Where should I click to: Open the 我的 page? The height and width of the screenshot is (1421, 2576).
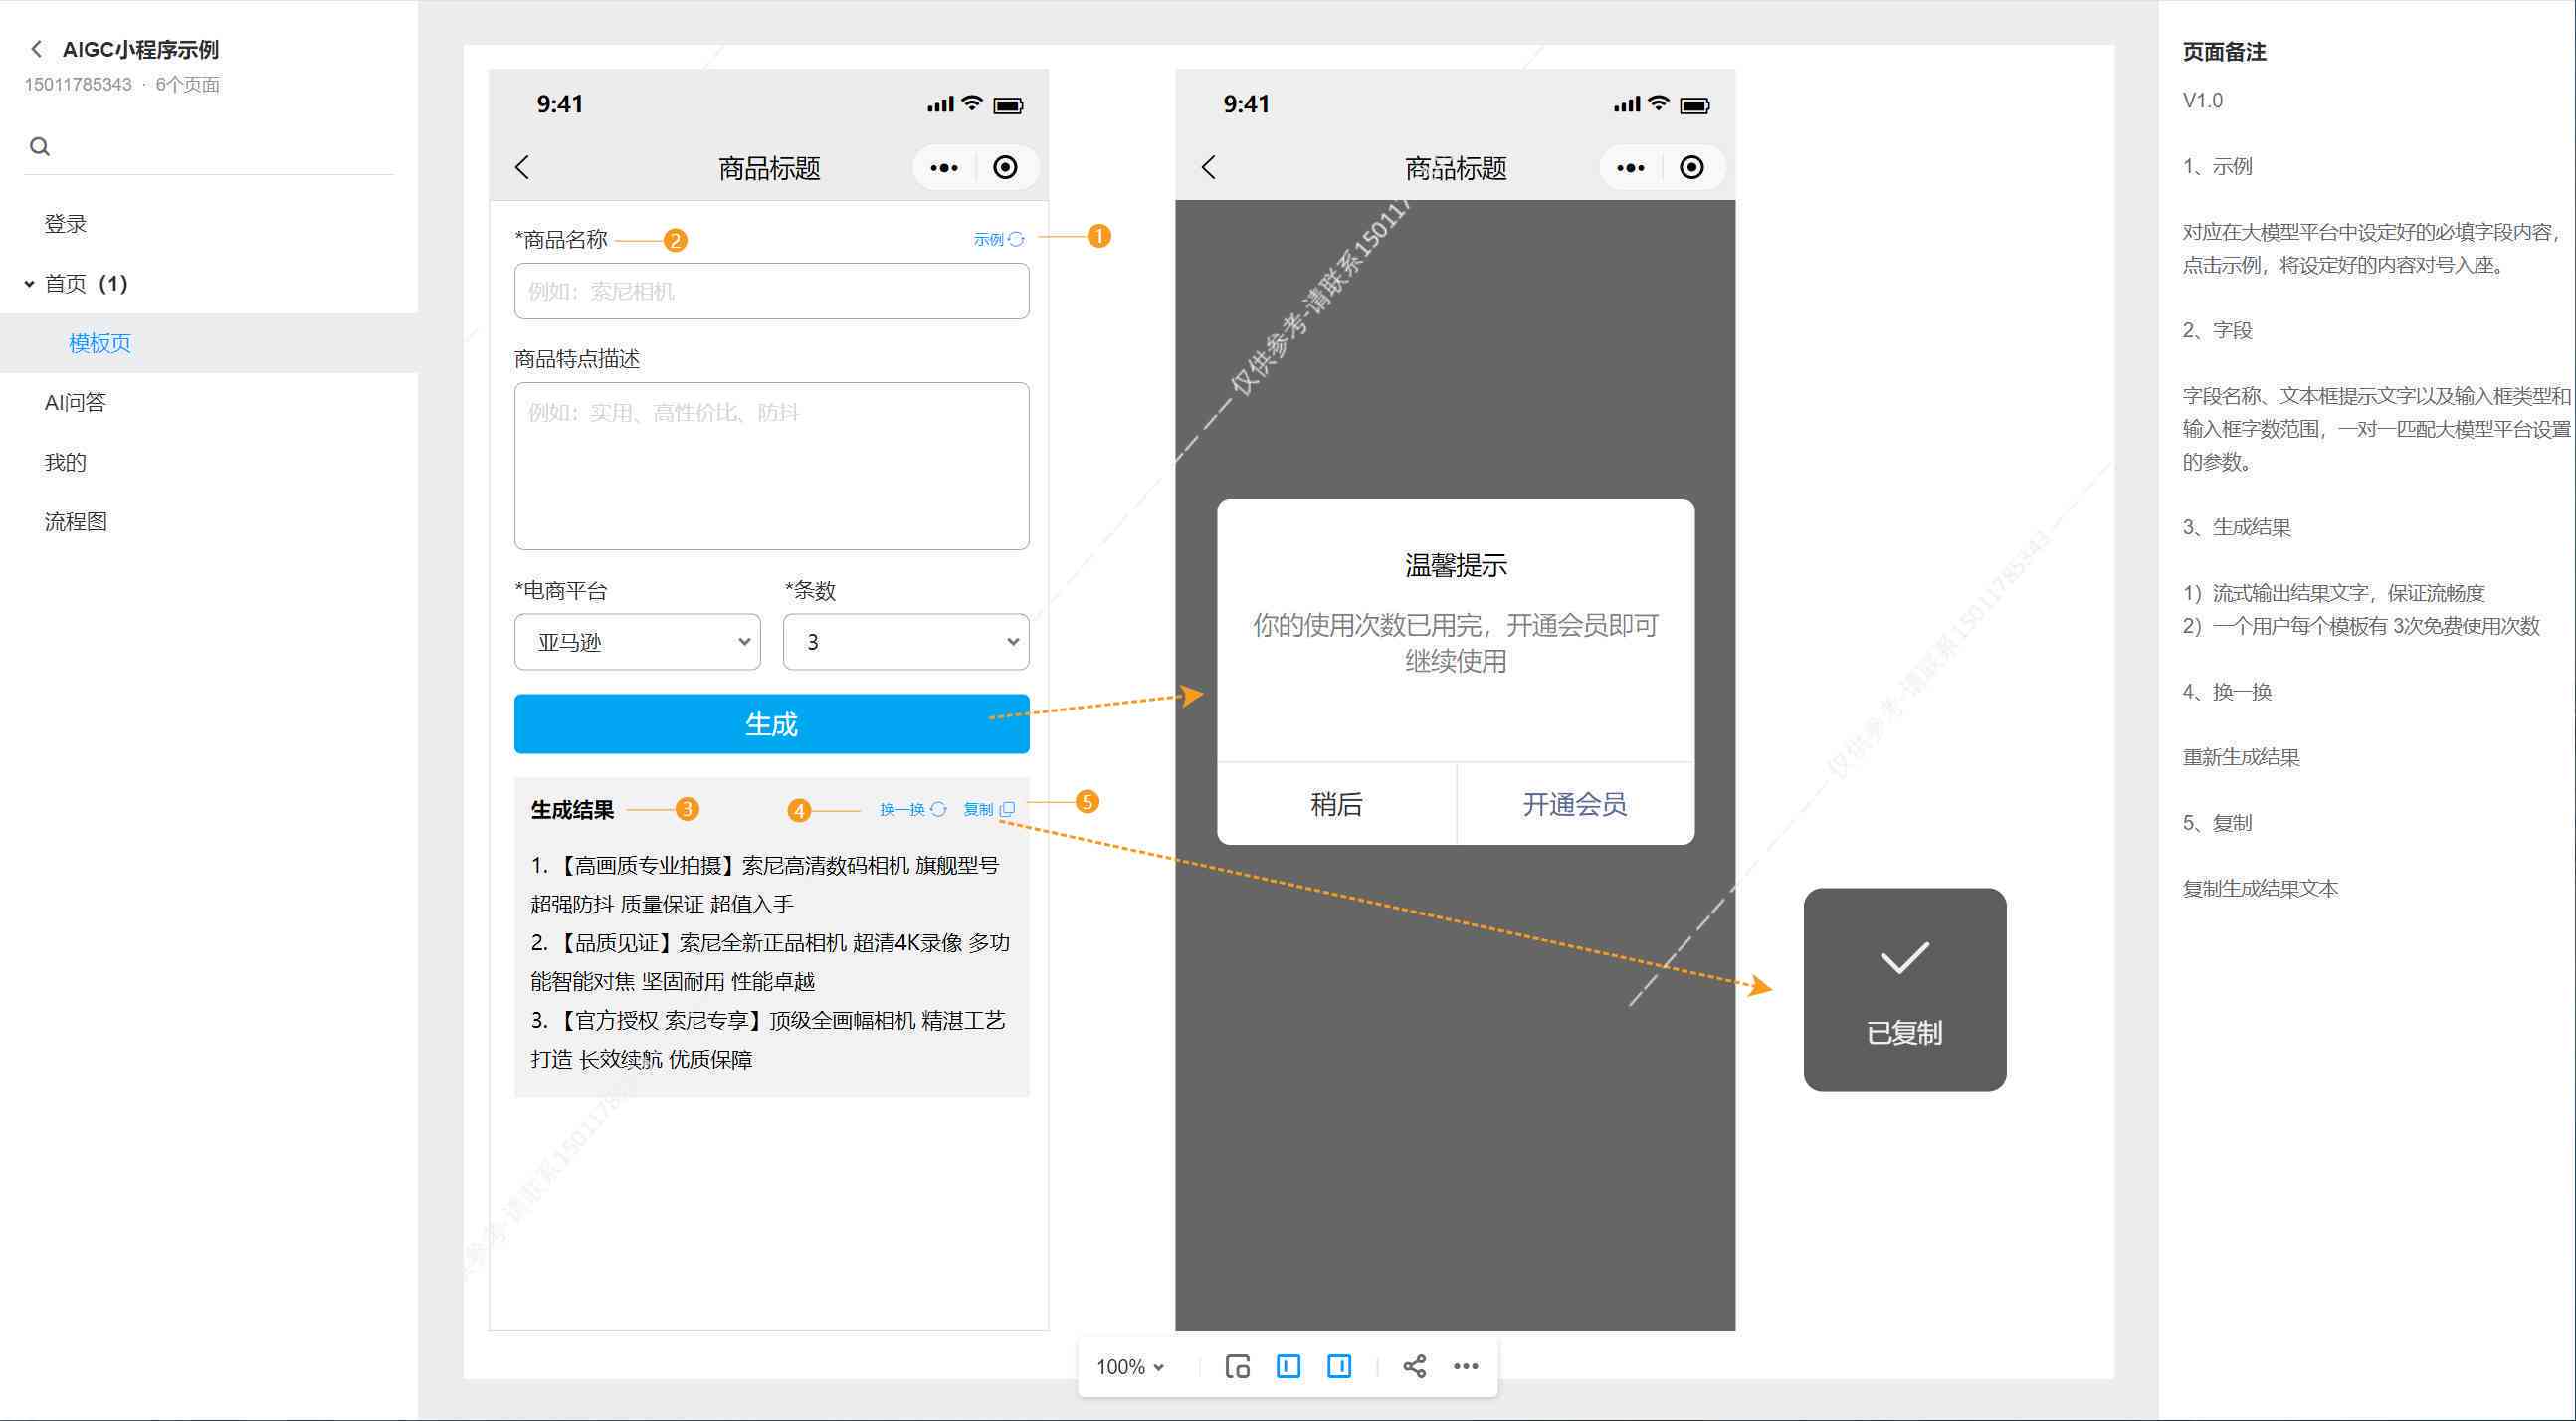[66, 462]
